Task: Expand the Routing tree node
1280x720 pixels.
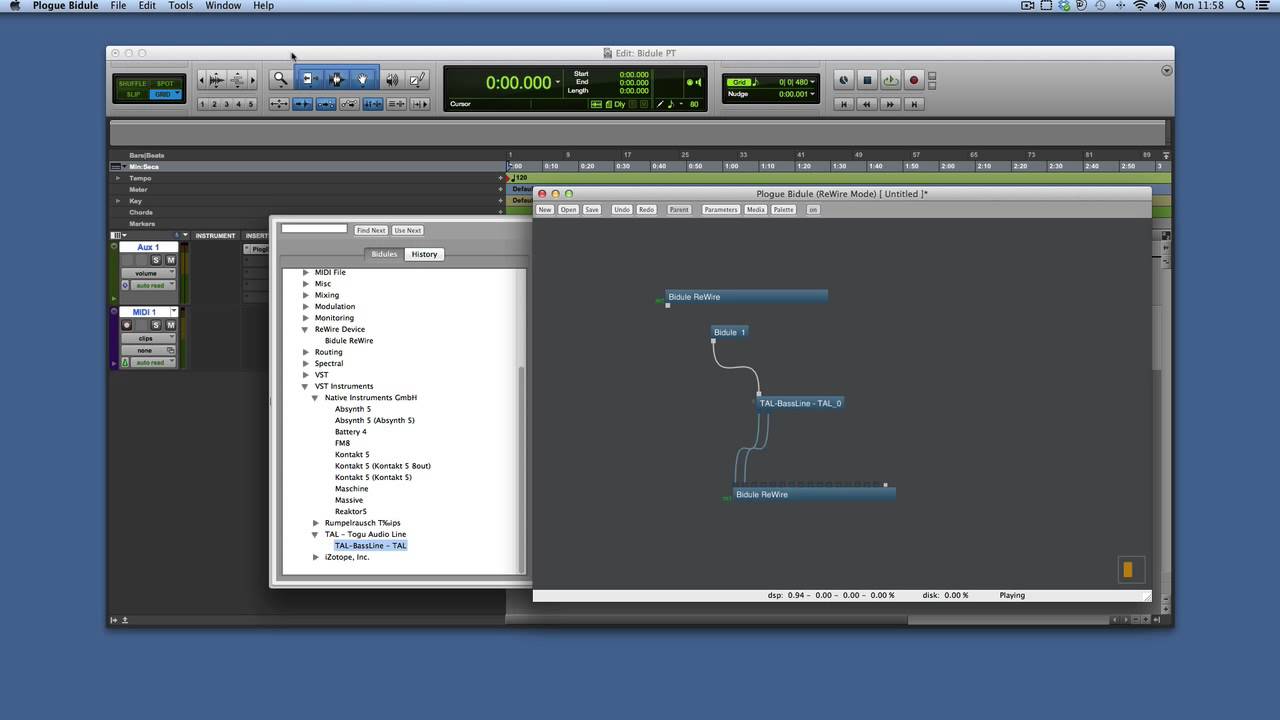Action: click(306, 352)
